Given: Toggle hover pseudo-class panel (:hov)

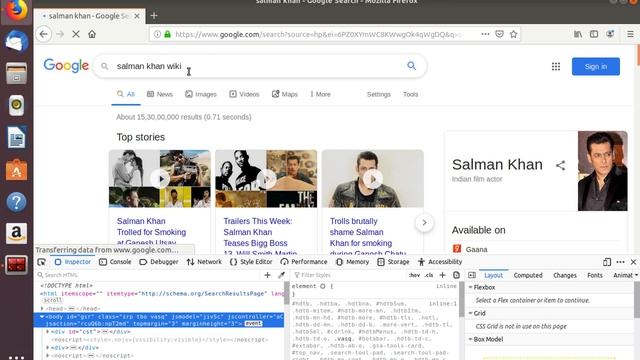Looking at the screenshot, I should (x=414, y=275).
